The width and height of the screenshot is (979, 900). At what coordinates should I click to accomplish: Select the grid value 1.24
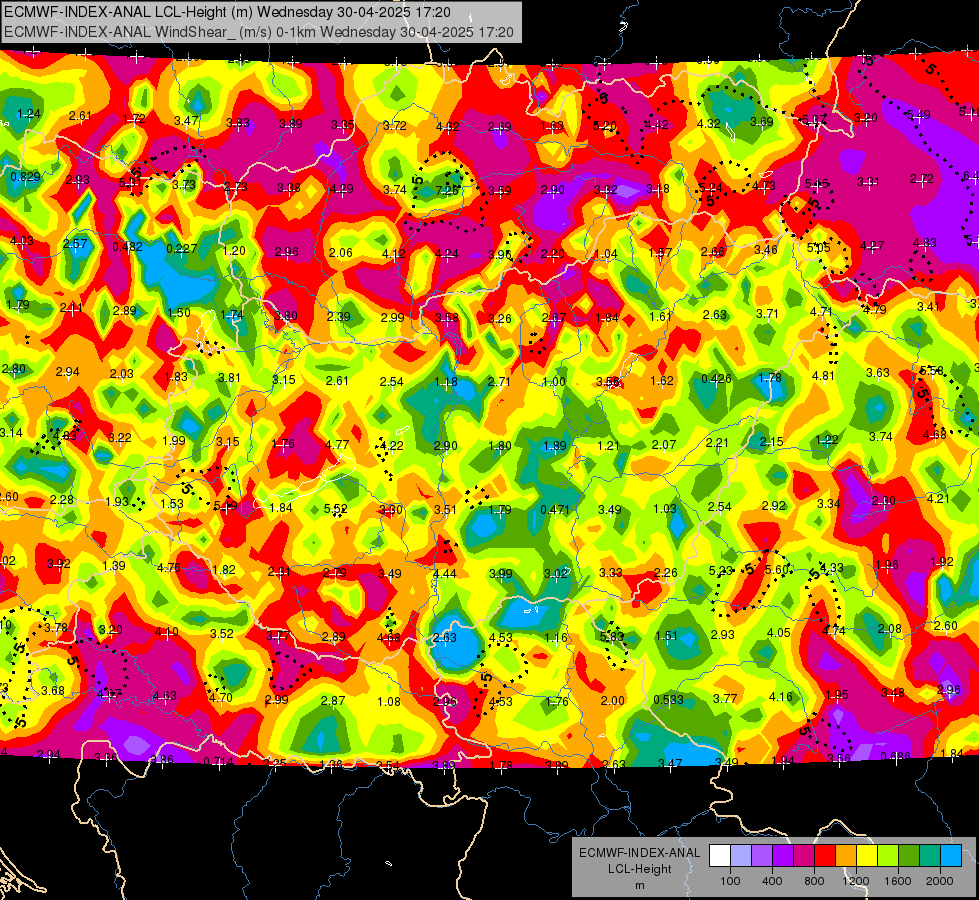29,114
